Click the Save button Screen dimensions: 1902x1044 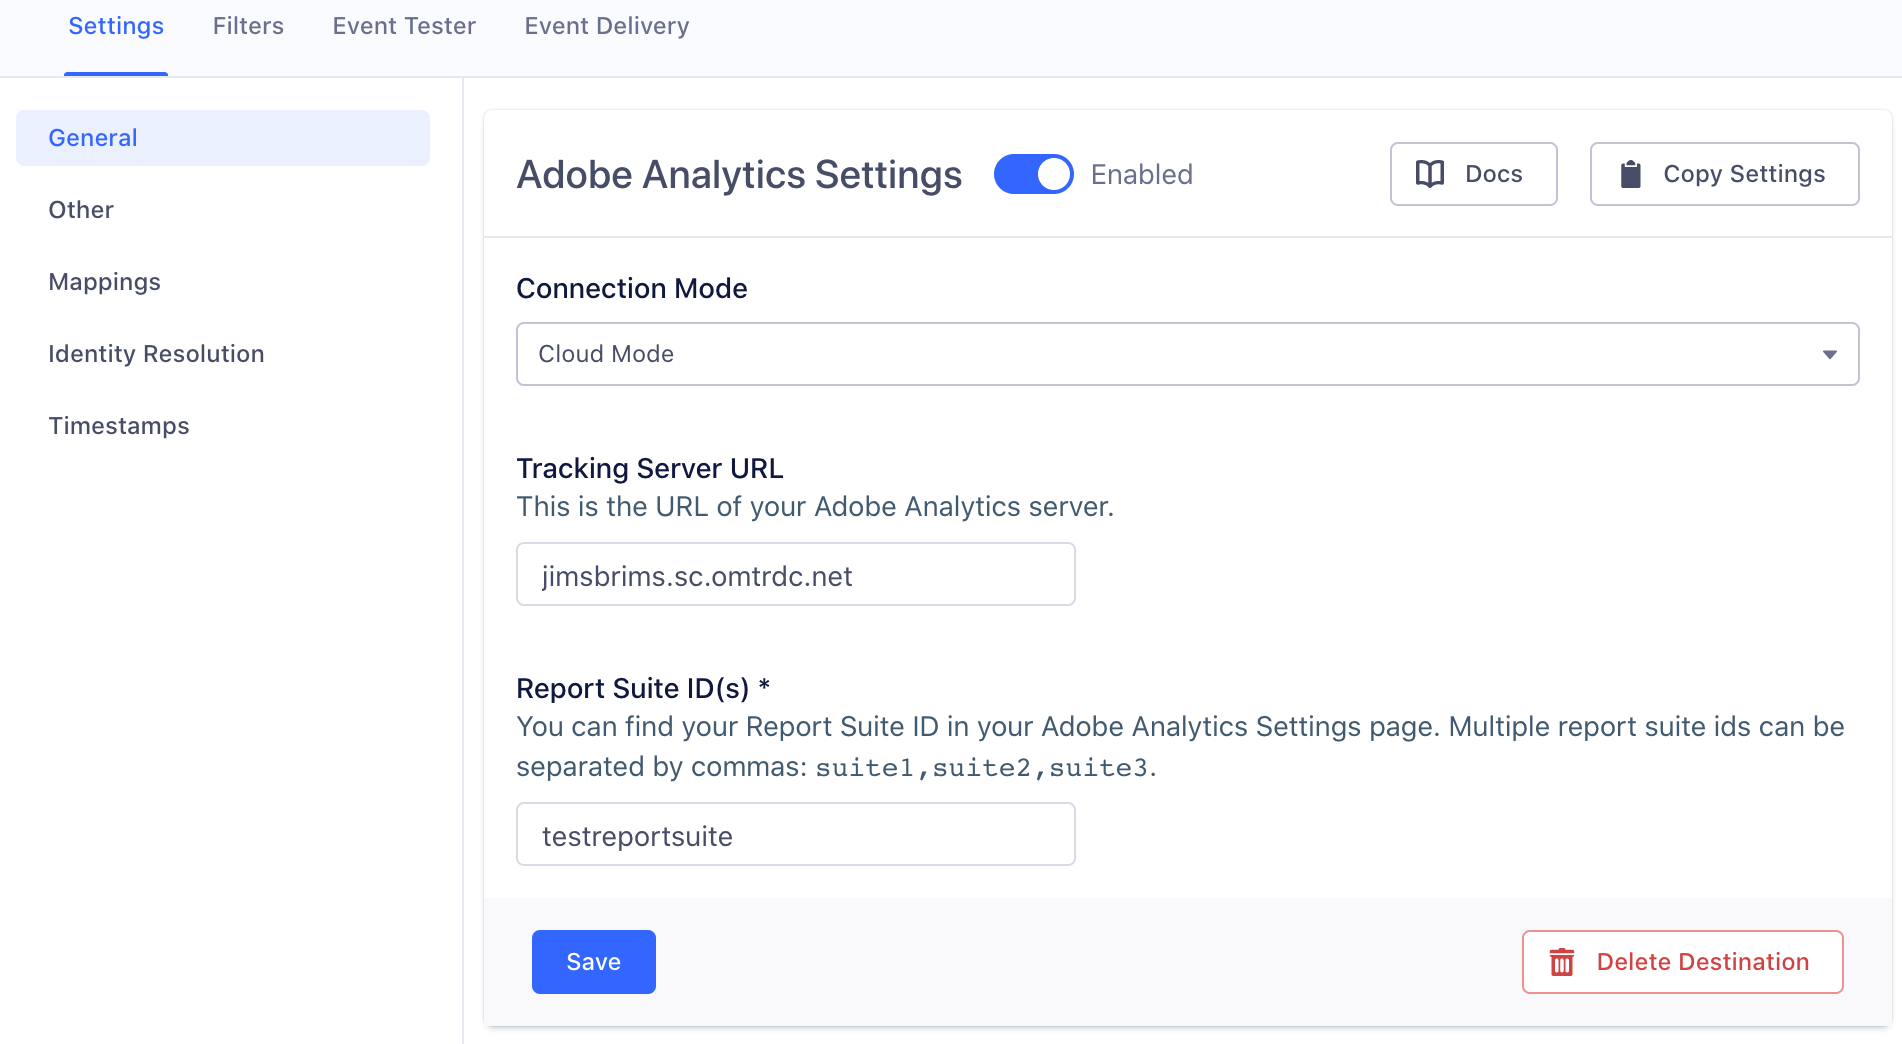point(593,961)
